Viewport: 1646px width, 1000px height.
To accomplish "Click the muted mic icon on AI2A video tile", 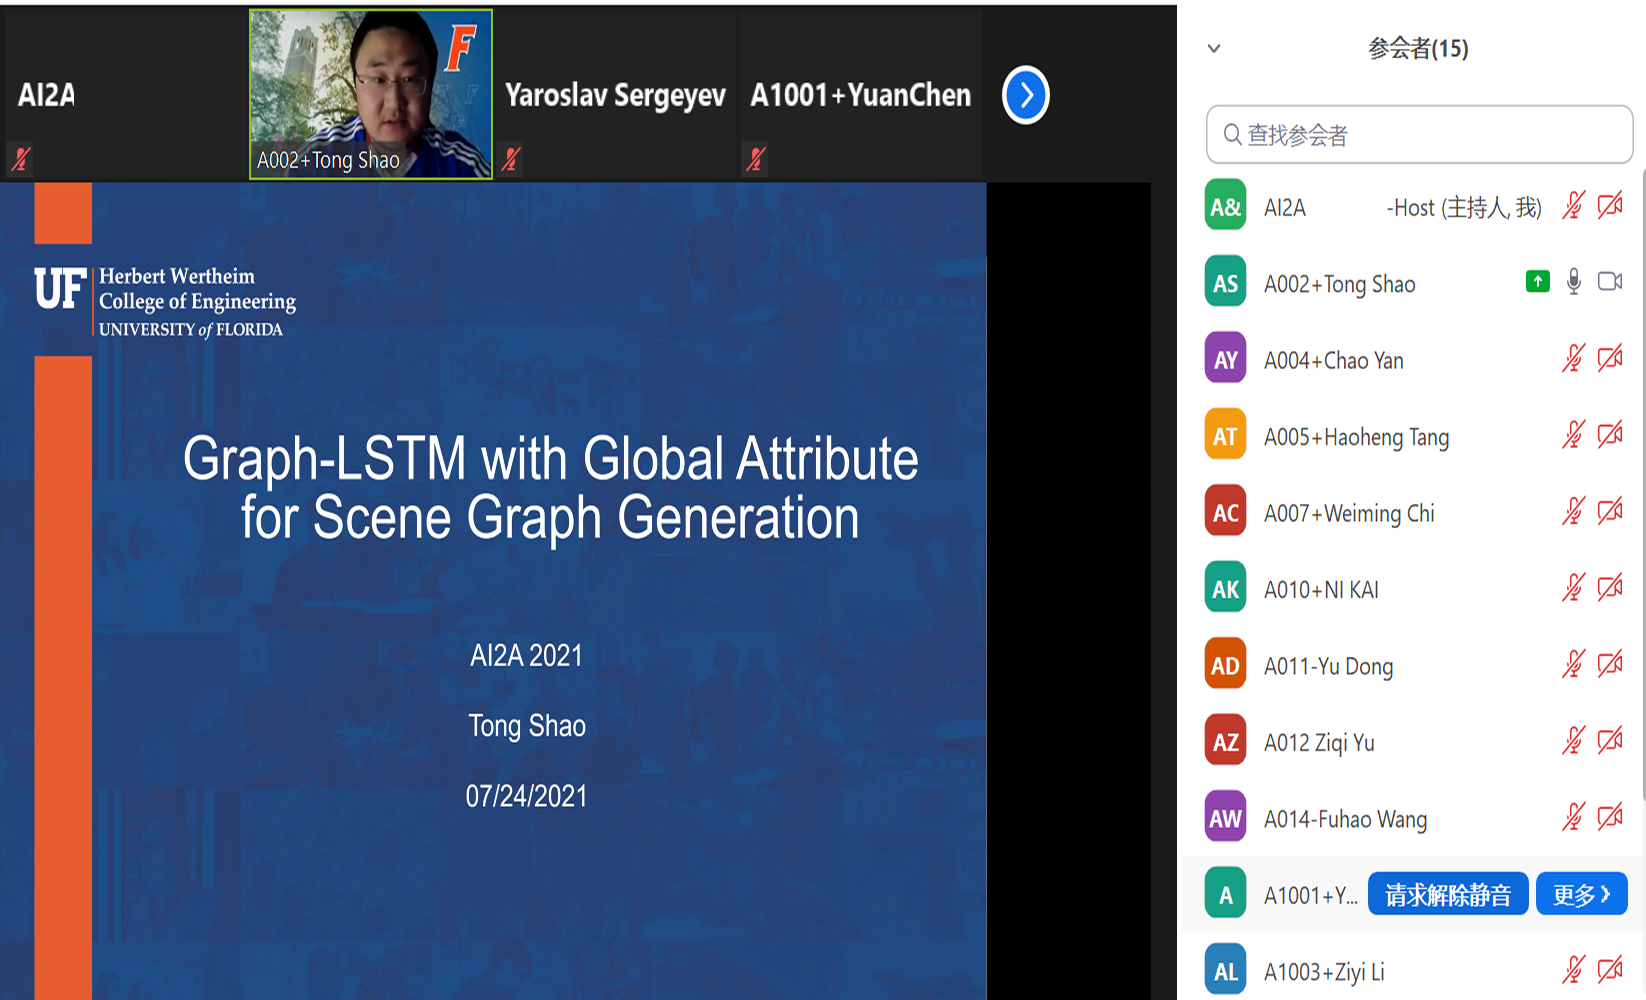I will [x=20, y=158].
